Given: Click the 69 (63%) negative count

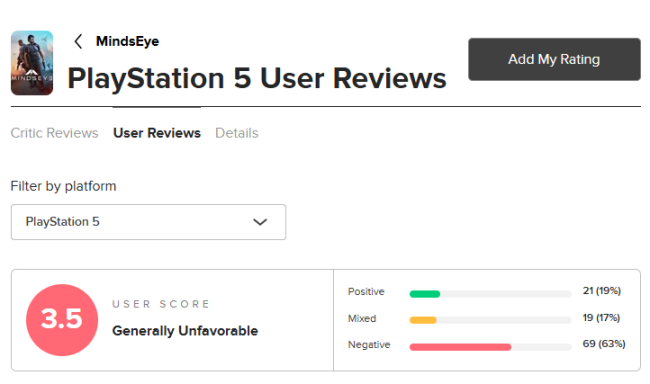Looking at the screenshot, I should click(604, 344).
